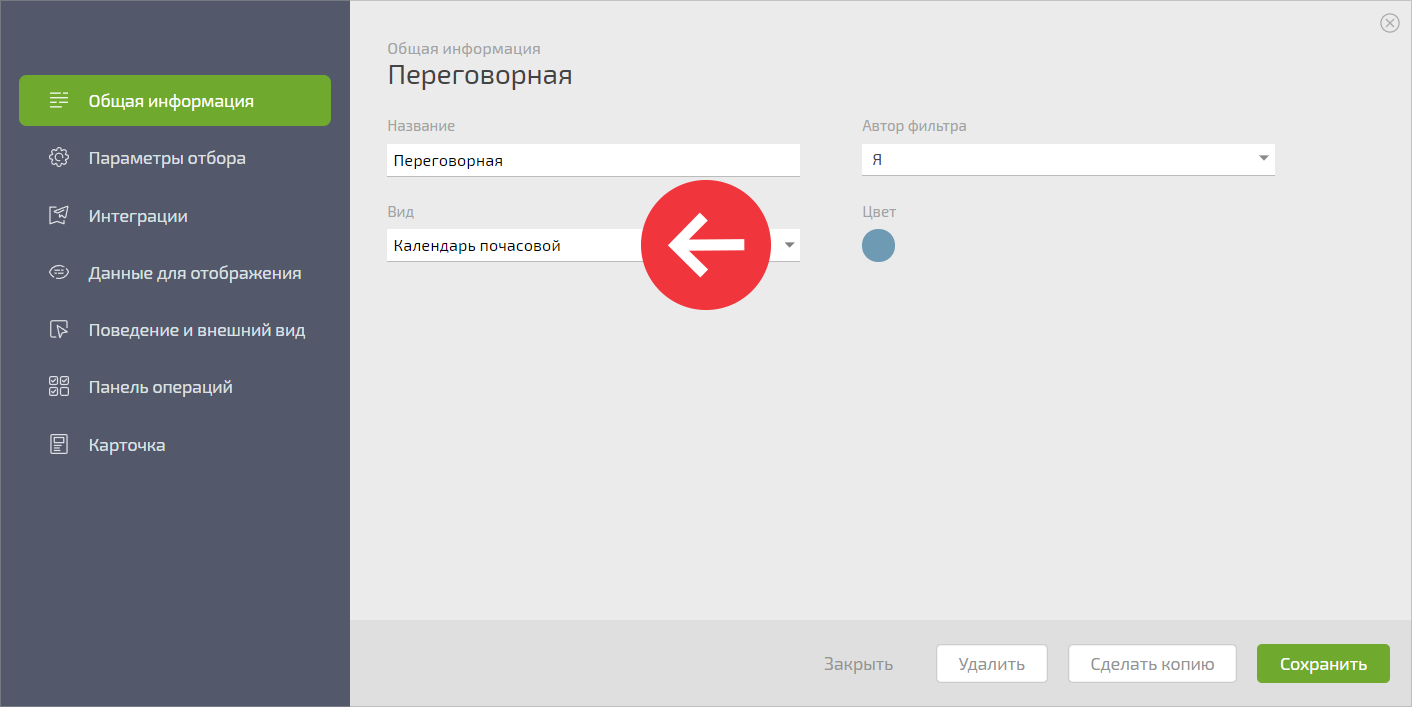Click Сделать копию button
The height and width of the screenshot is (707, 1412).
coord(1152,664)
